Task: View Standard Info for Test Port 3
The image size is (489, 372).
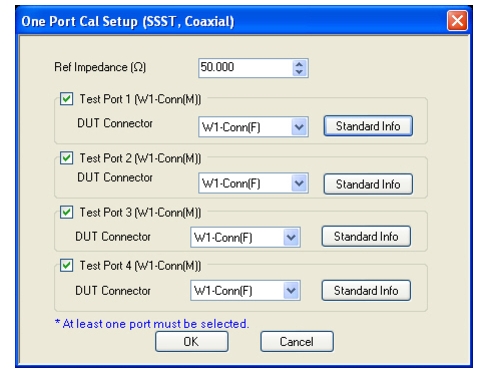Action: (x=366, y=236)
